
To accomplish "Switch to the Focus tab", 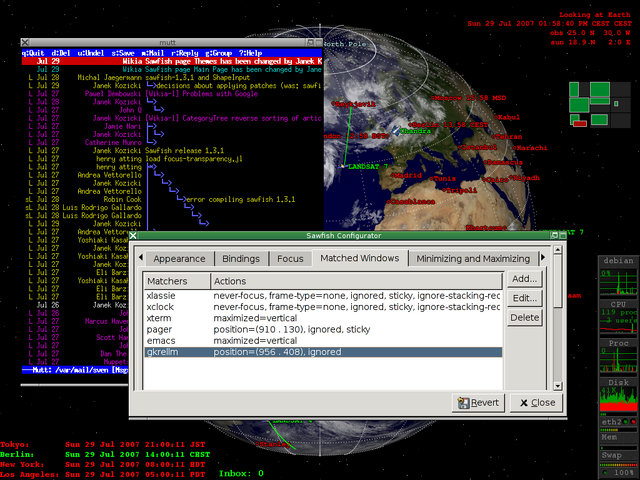I will 290,259.
